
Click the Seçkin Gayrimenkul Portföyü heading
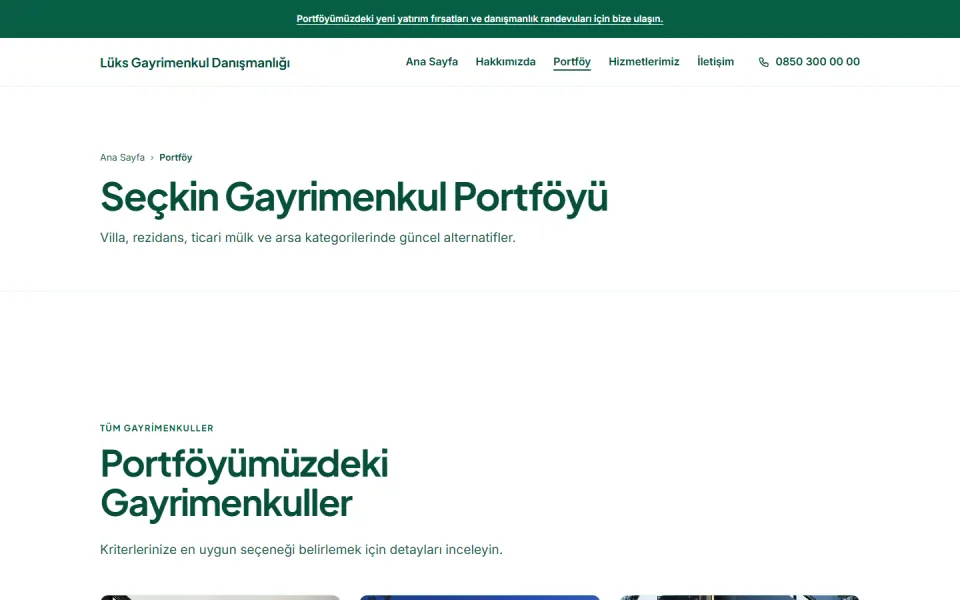354,198
